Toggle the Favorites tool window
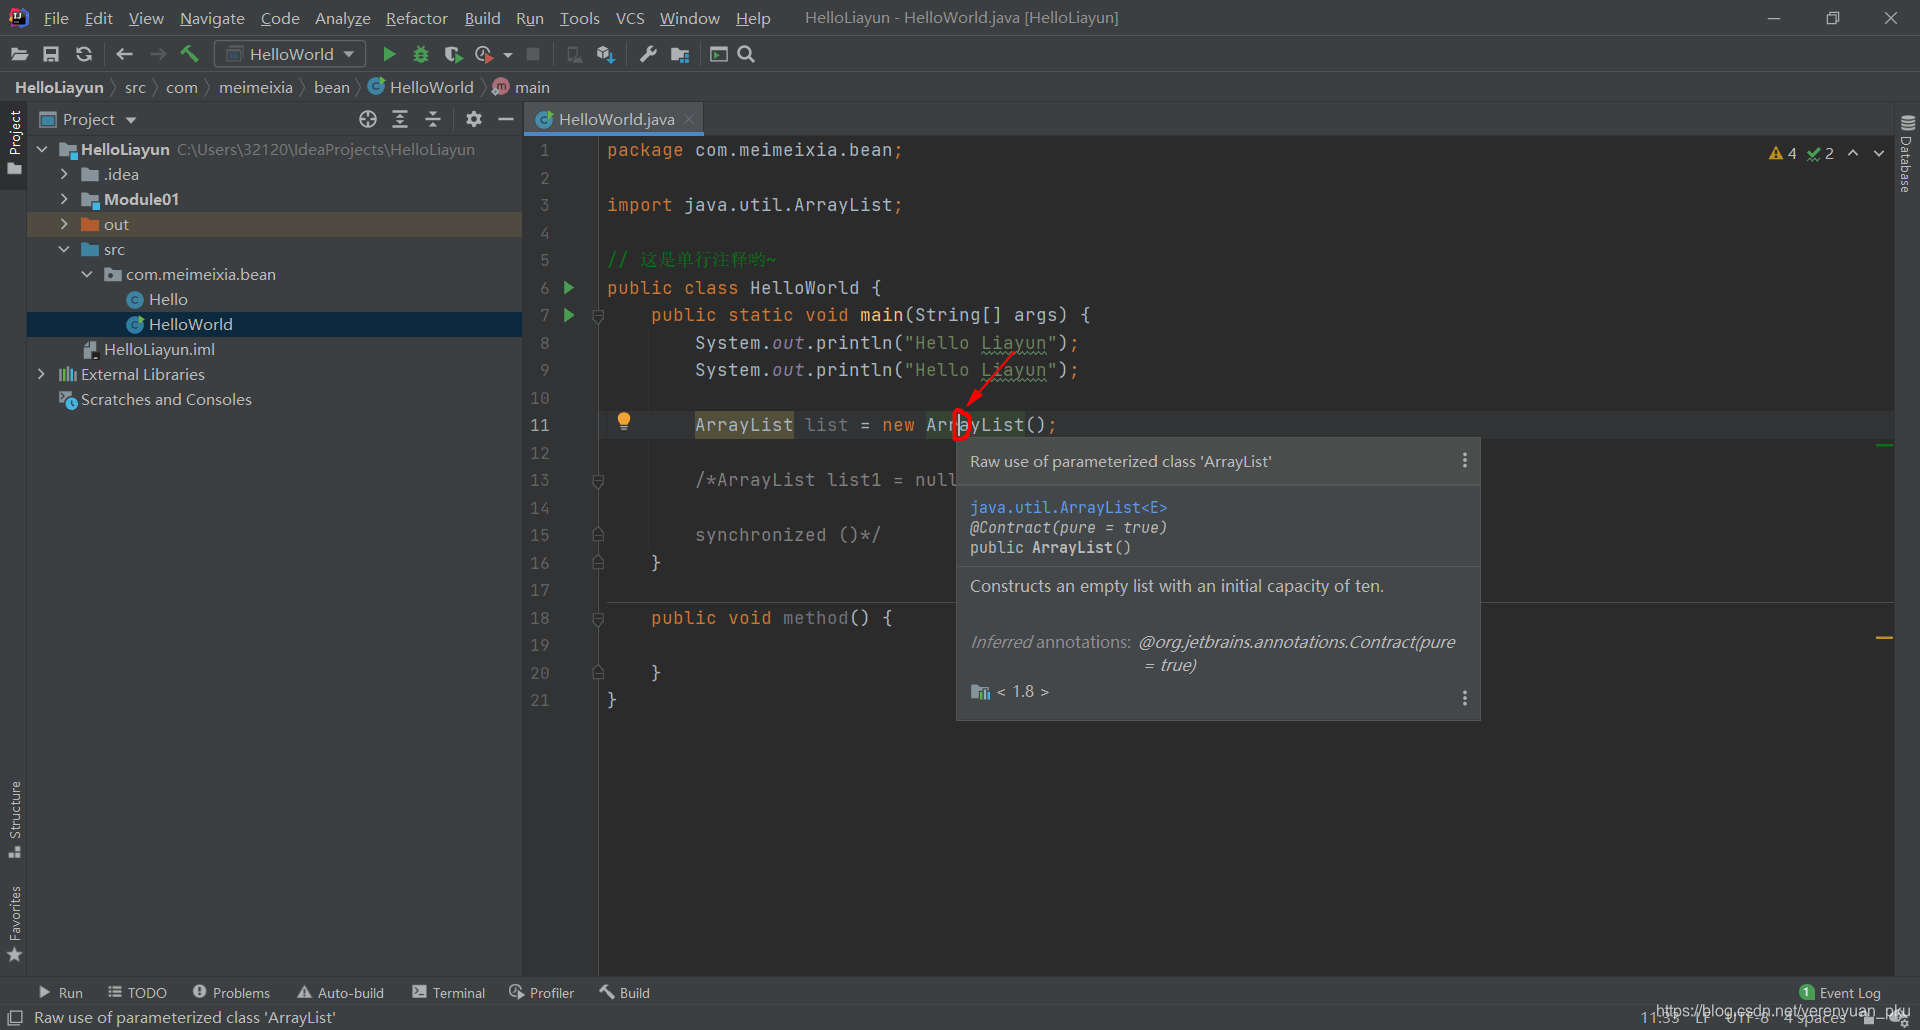Screen dimensions: 1920x1030 (14, 924)
